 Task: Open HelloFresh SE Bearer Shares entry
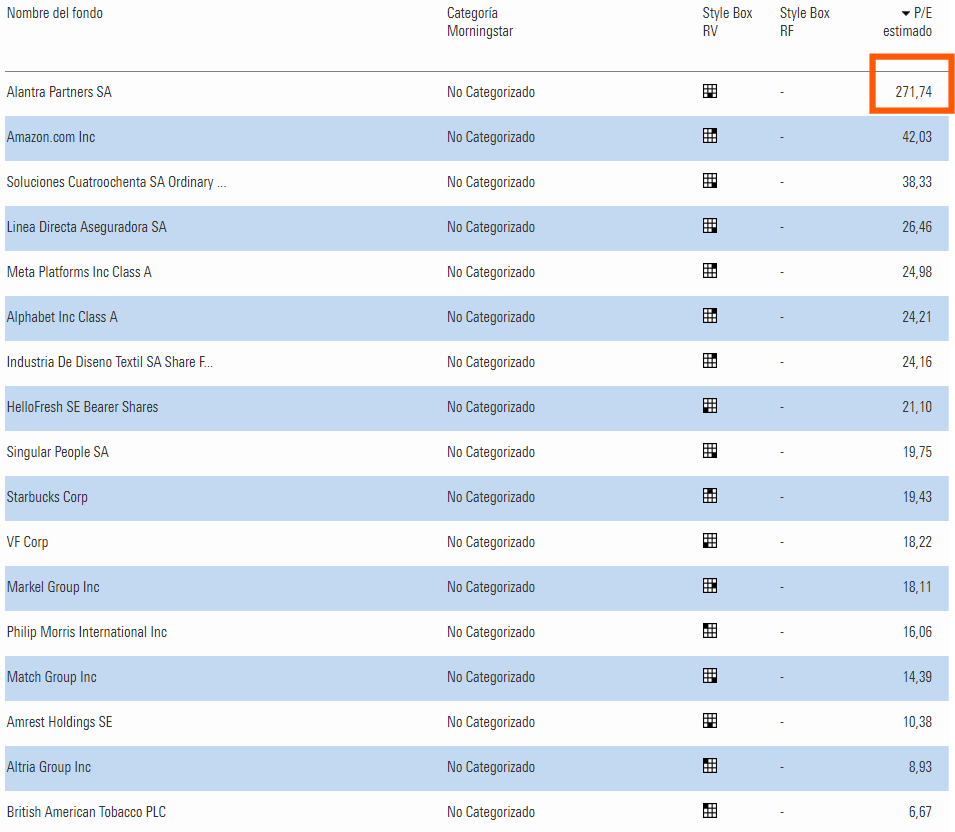pyautogui.click(x=82, y=407)
